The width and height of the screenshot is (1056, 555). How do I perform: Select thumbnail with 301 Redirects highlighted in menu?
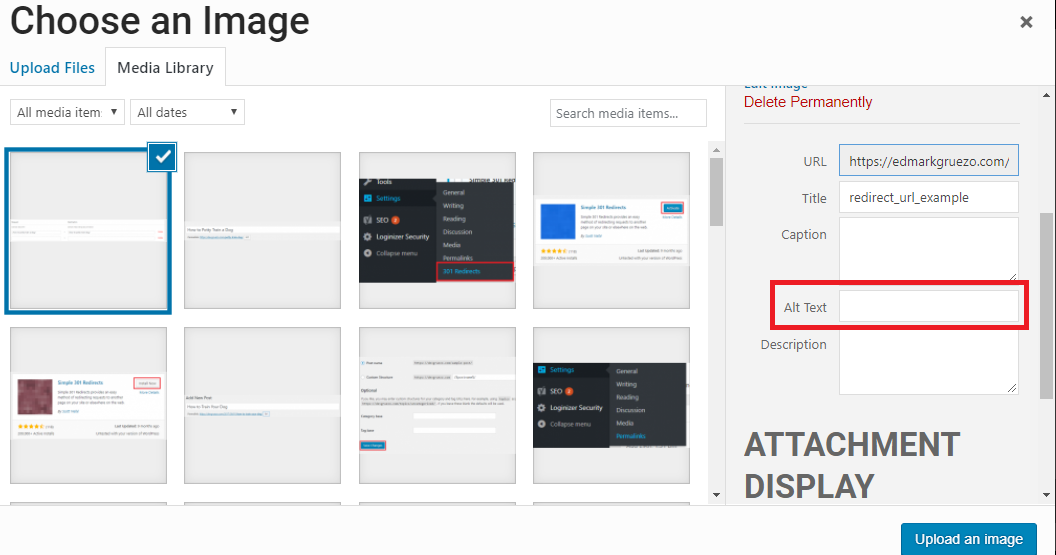pos(437,230)
